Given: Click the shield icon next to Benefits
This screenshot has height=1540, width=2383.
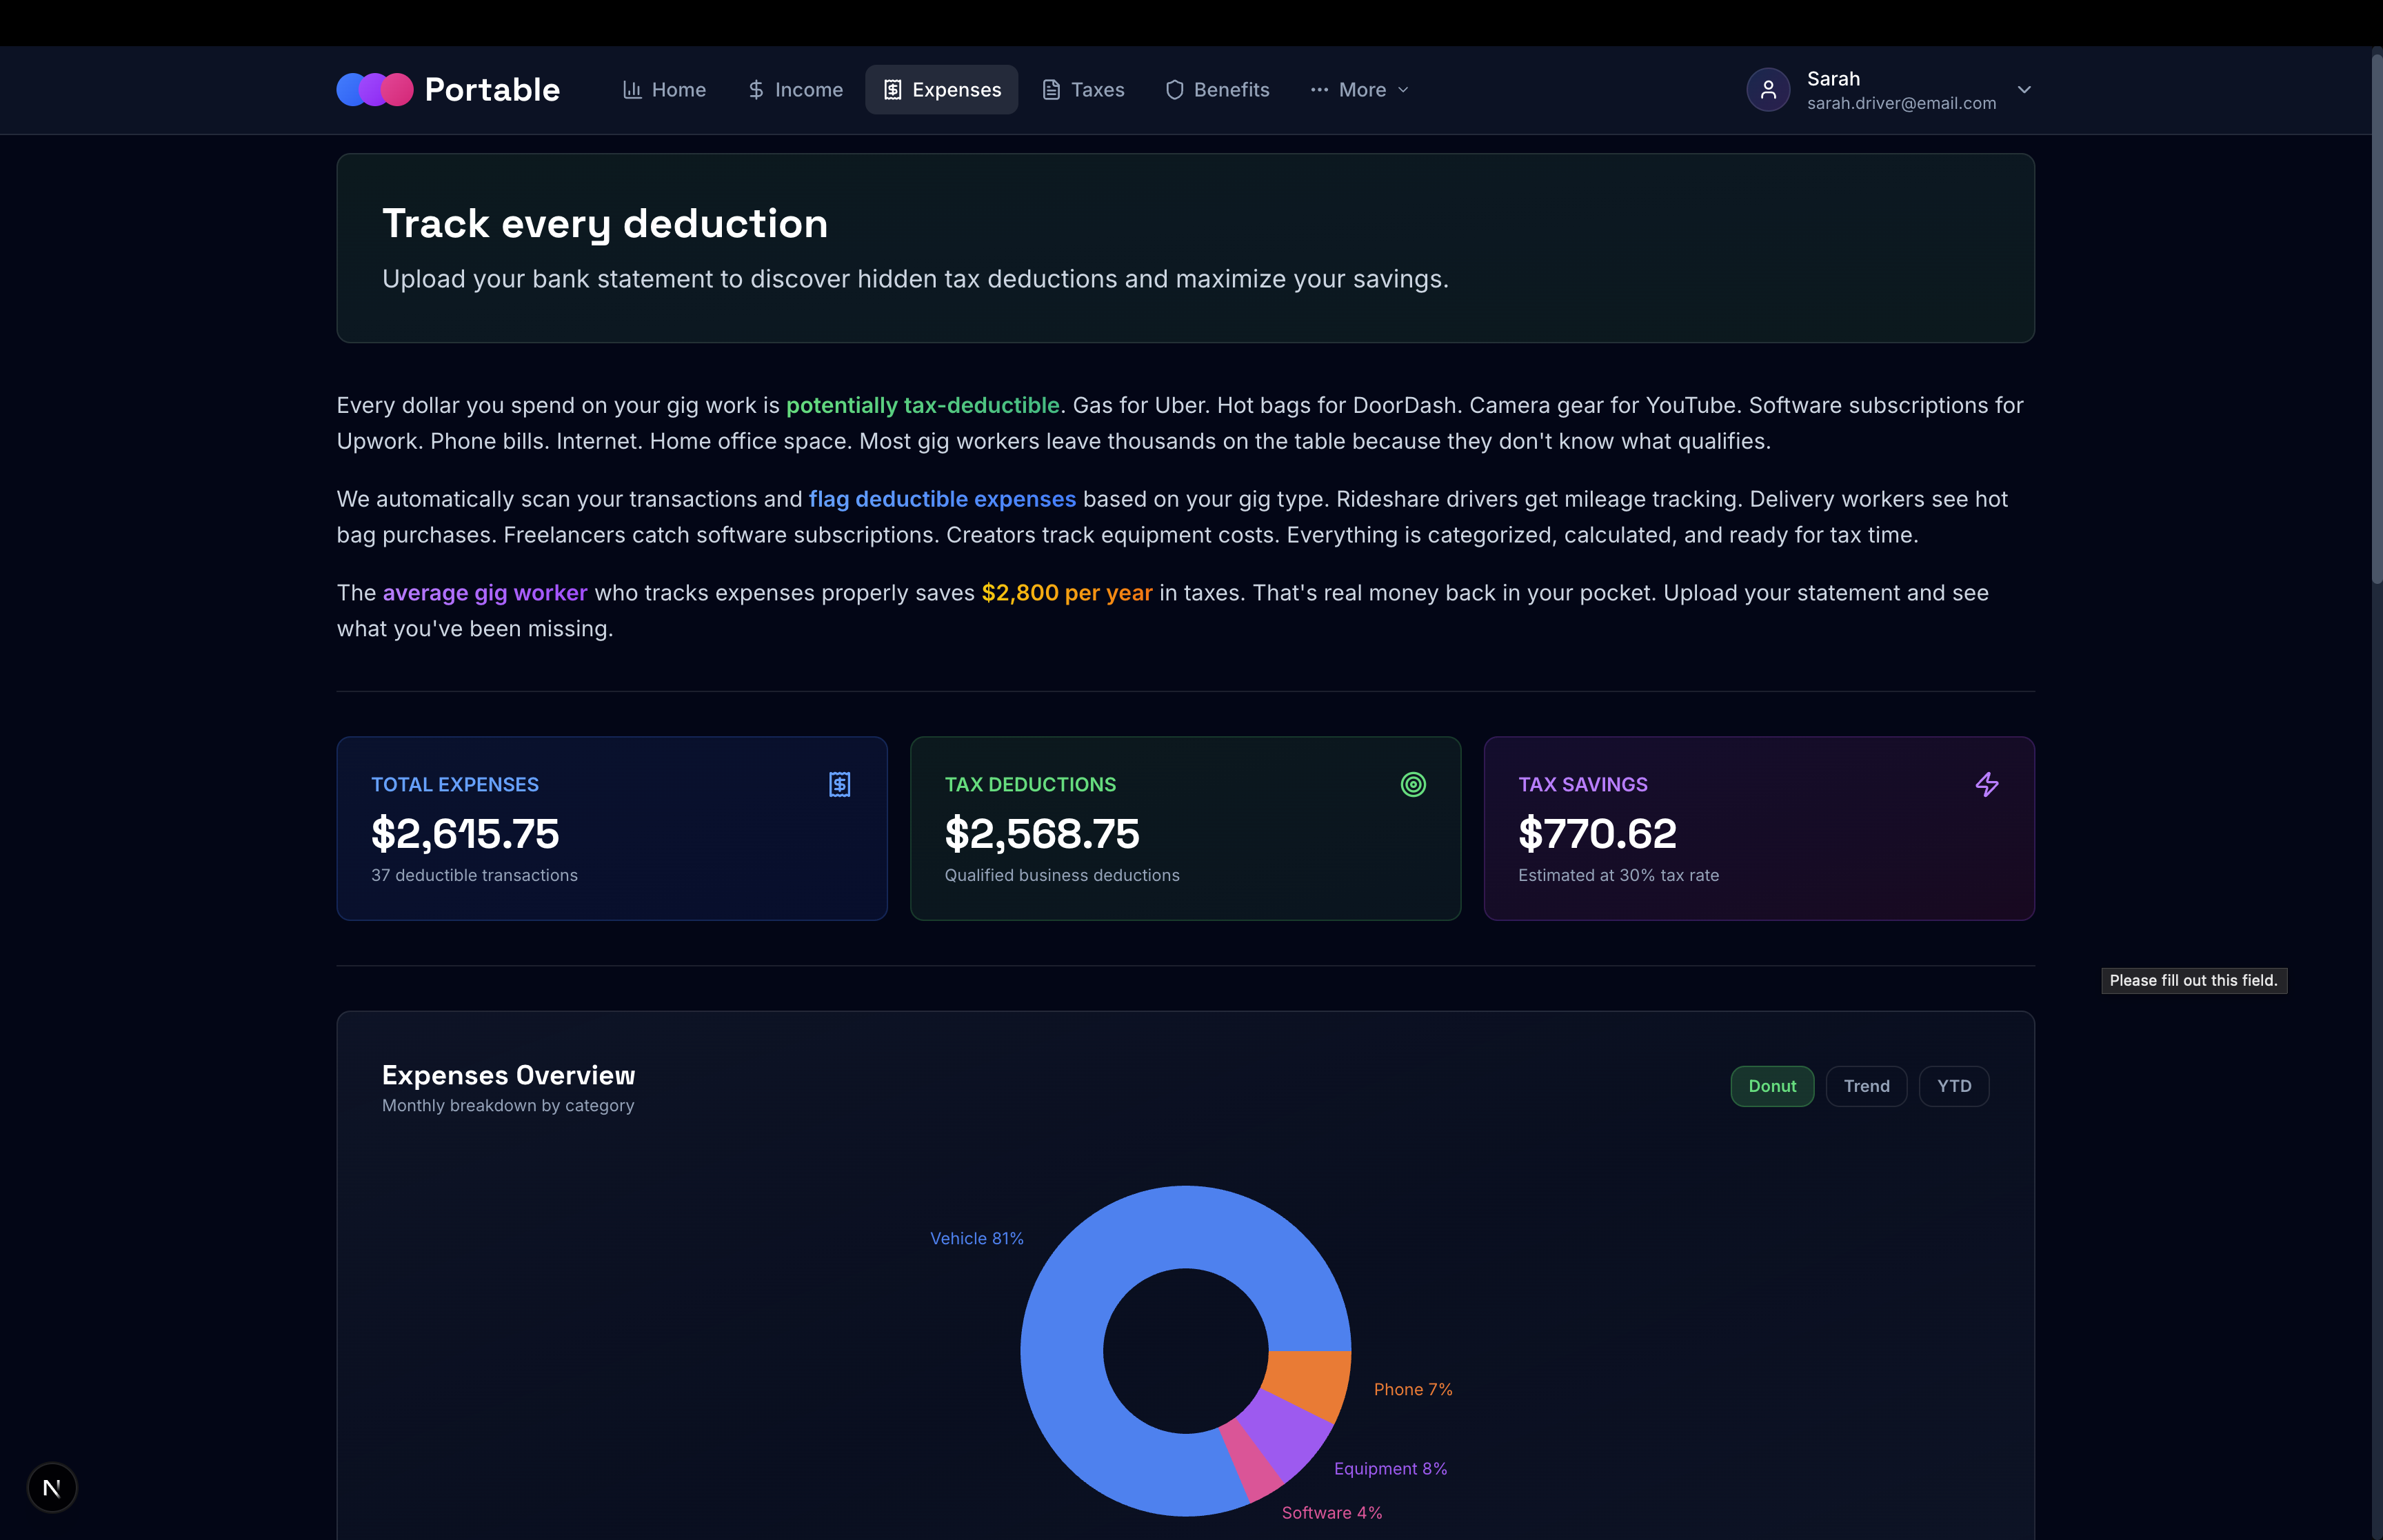Looking at the screenshot, I should click(1174, 90).
